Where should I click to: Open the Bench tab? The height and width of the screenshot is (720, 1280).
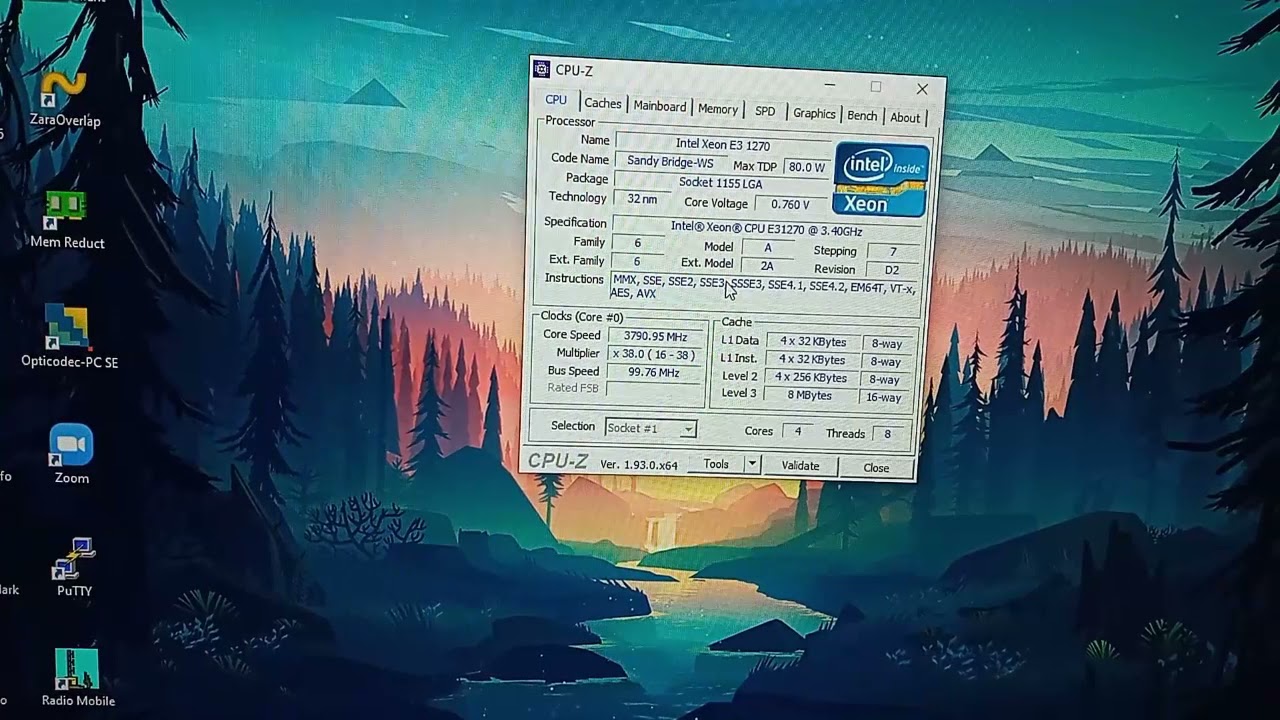coord(862,116)
